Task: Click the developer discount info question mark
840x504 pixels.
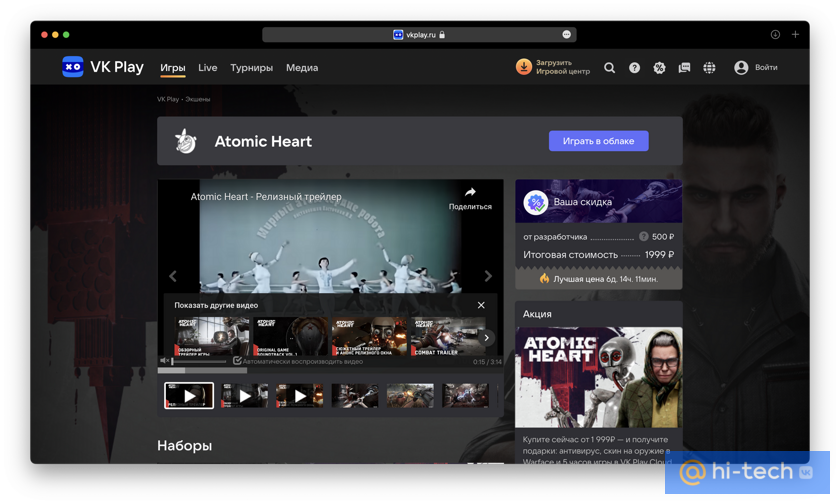Action: click(644, 237)
